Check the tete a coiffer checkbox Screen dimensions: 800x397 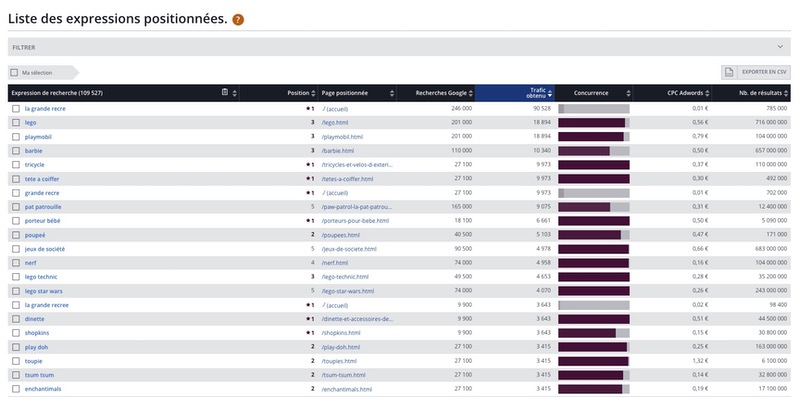coord(16,179)
